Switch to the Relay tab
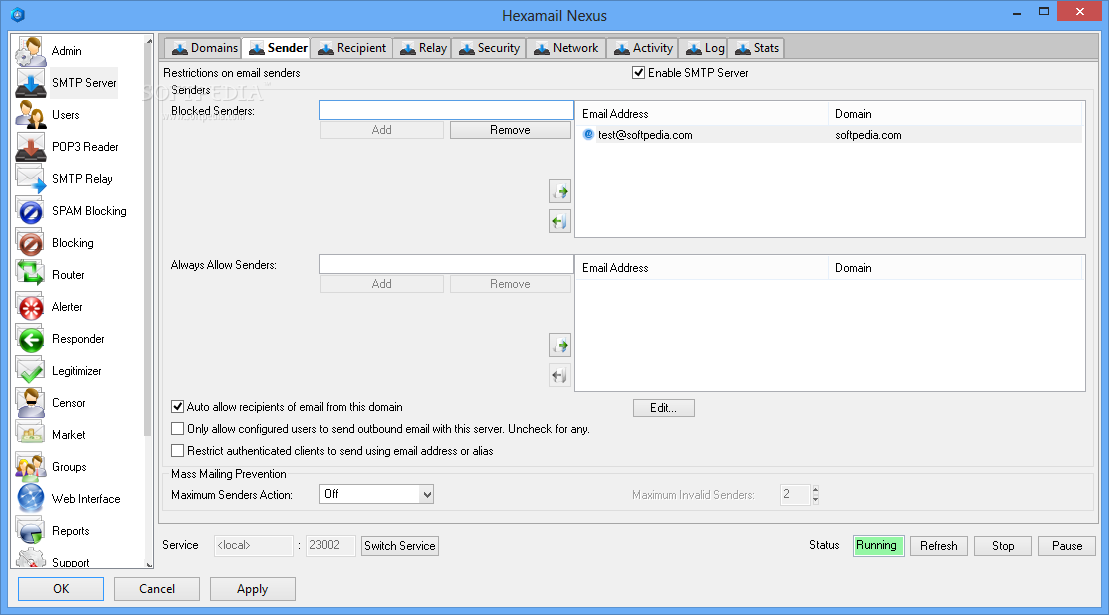Viewport: 1109px width, 615px height. [x=423, y=48]
